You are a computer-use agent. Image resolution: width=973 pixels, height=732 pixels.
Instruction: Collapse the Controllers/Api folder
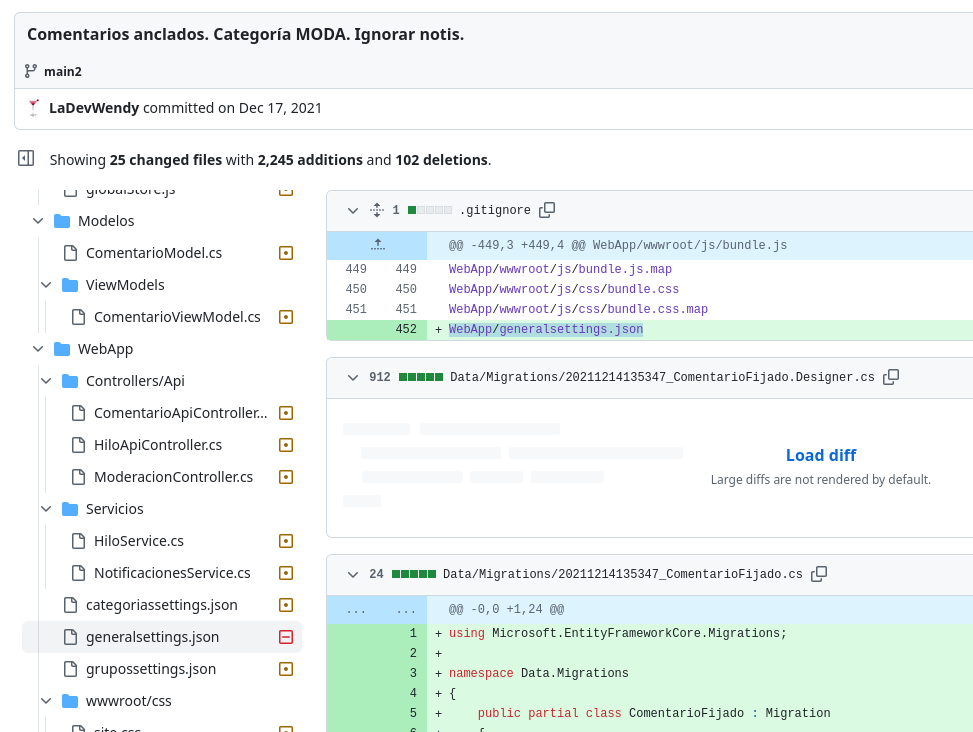pyautogui.click(x=46, y=381)
